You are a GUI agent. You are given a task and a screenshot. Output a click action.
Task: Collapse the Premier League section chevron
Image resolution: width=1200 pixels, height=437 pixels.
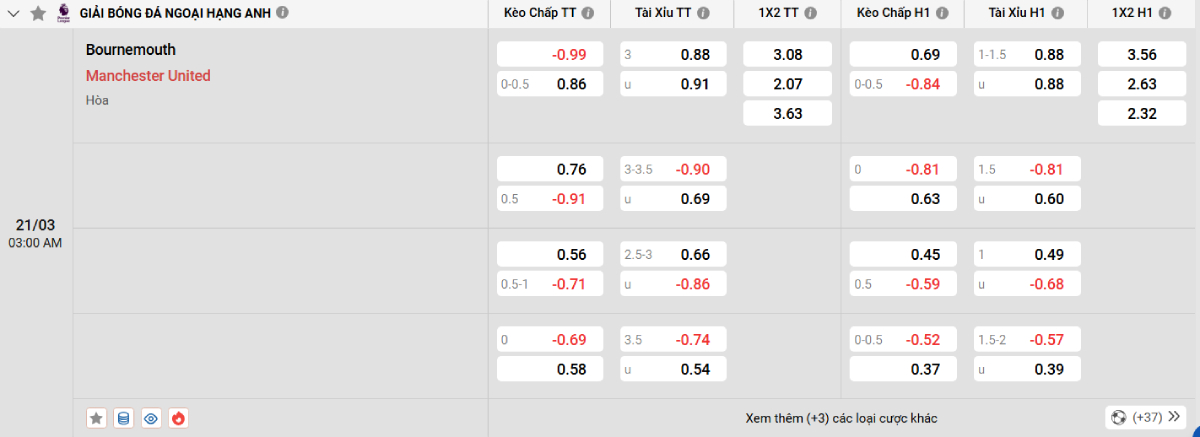[x=14, y=13]
